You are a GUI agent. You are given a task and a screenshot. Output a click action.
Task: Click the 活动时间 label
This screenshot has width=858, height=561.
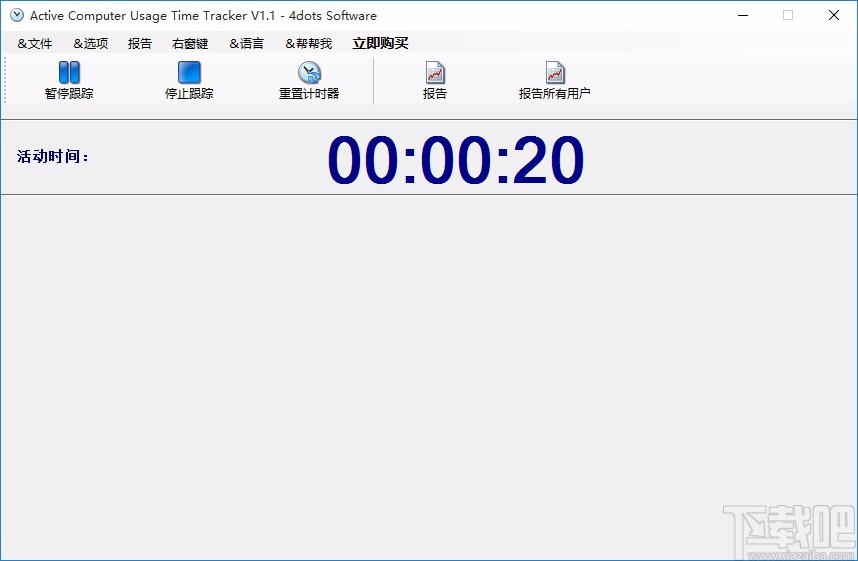click(53, 157)
